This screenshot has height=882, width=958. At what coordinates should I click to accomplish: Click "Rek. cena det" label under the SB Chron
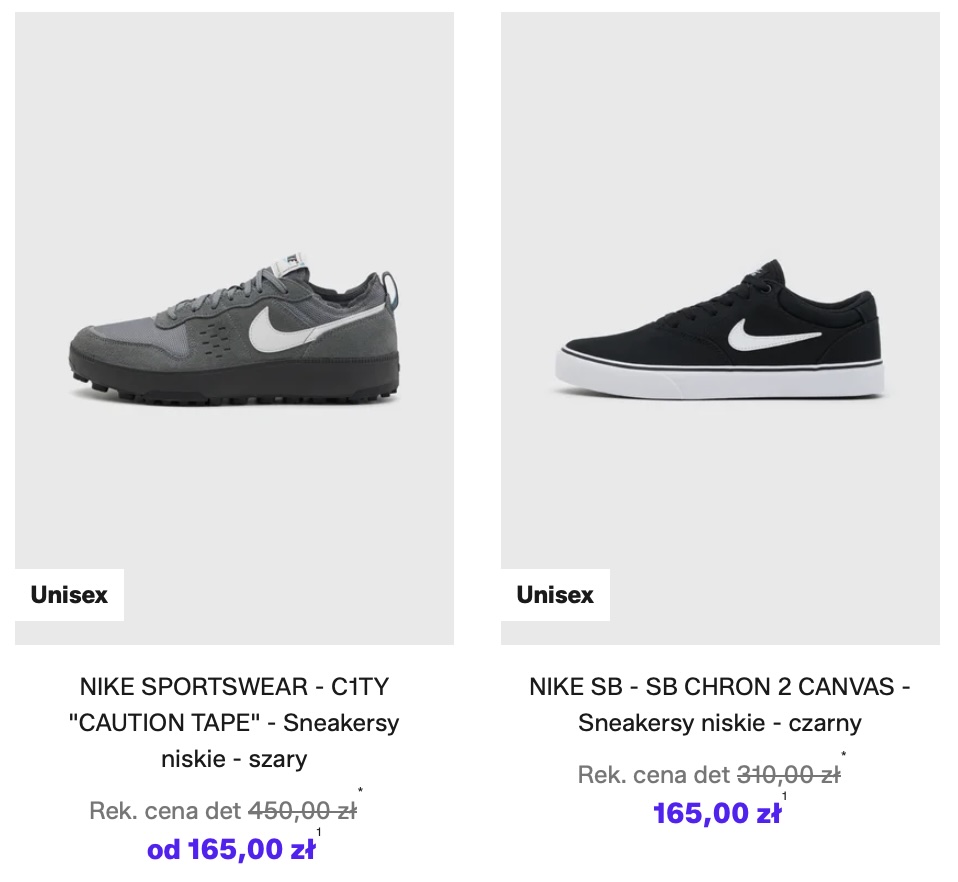653,774
